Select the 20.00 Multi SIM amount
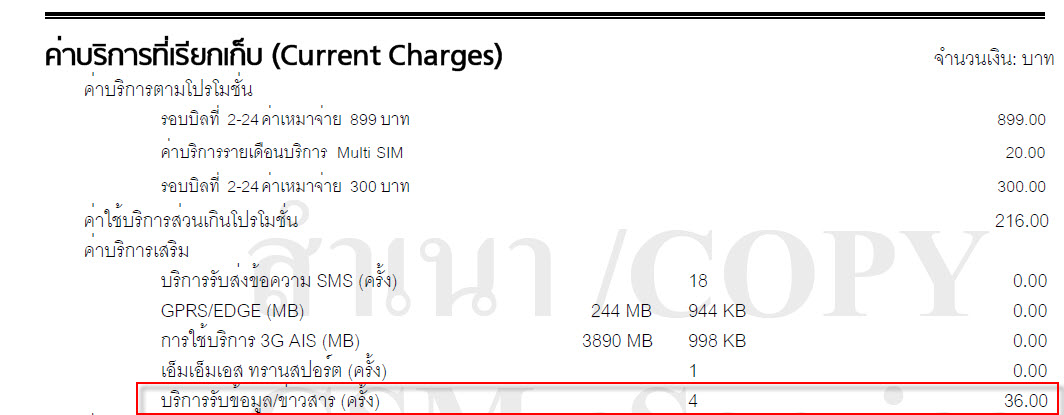The width and height of the screenshot is (1064, 415). tap(1025, 153)
